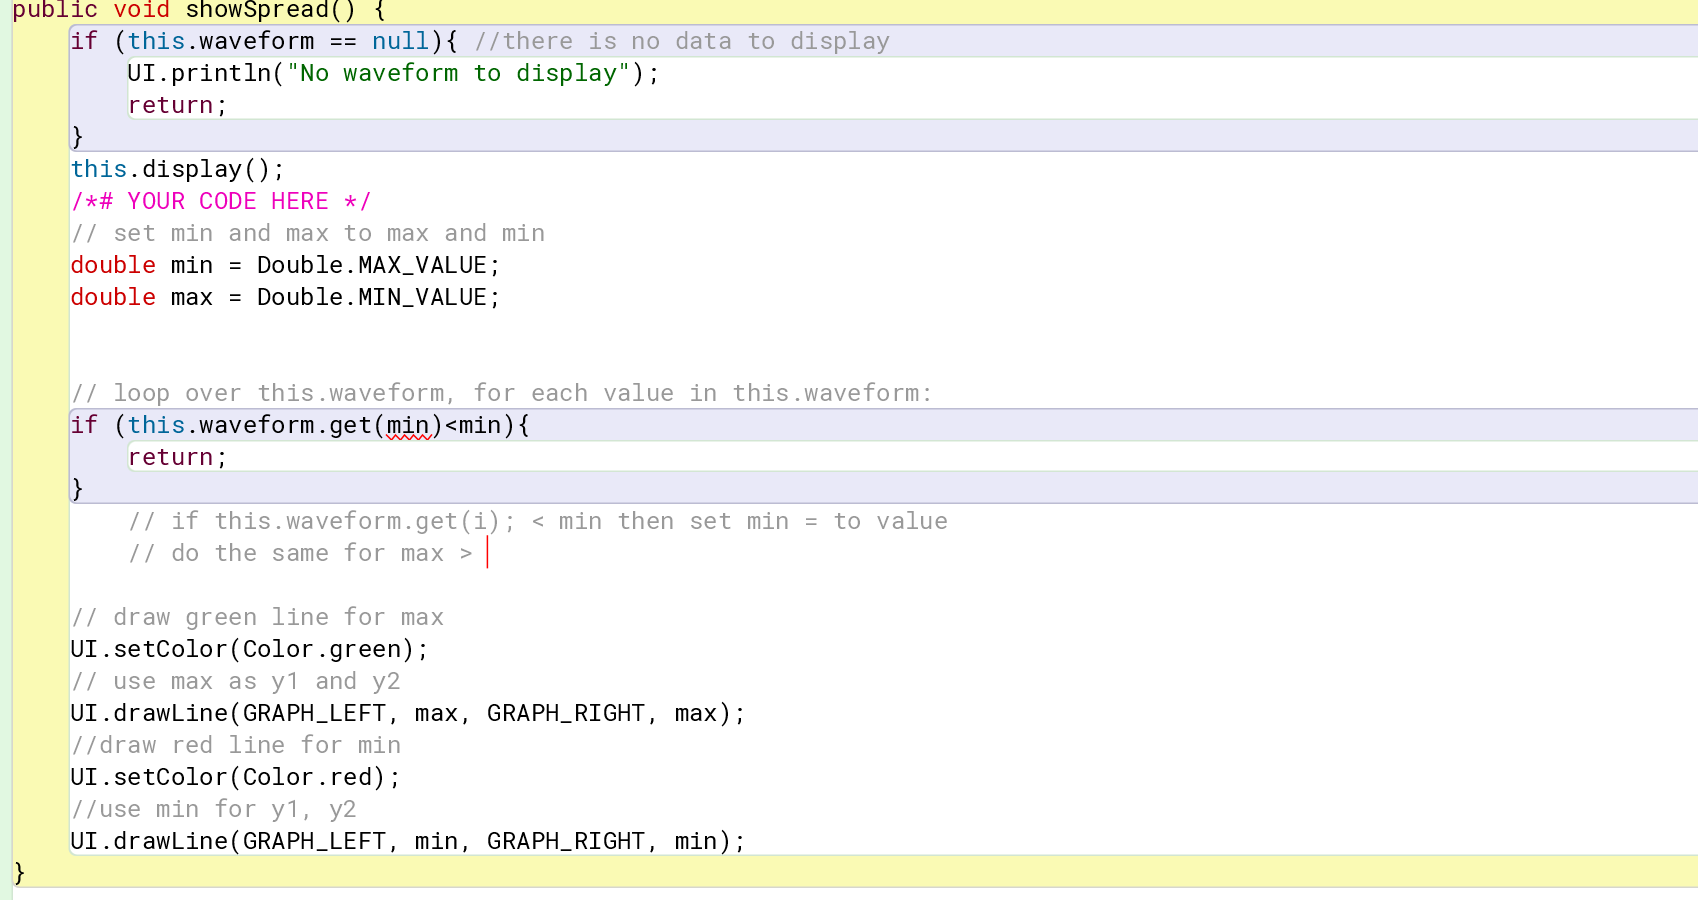This screenshot has height=900, width=1698.
Task: Click the 'if (this.waveform.get(min)<min){' line
Action: click(300, 425)
